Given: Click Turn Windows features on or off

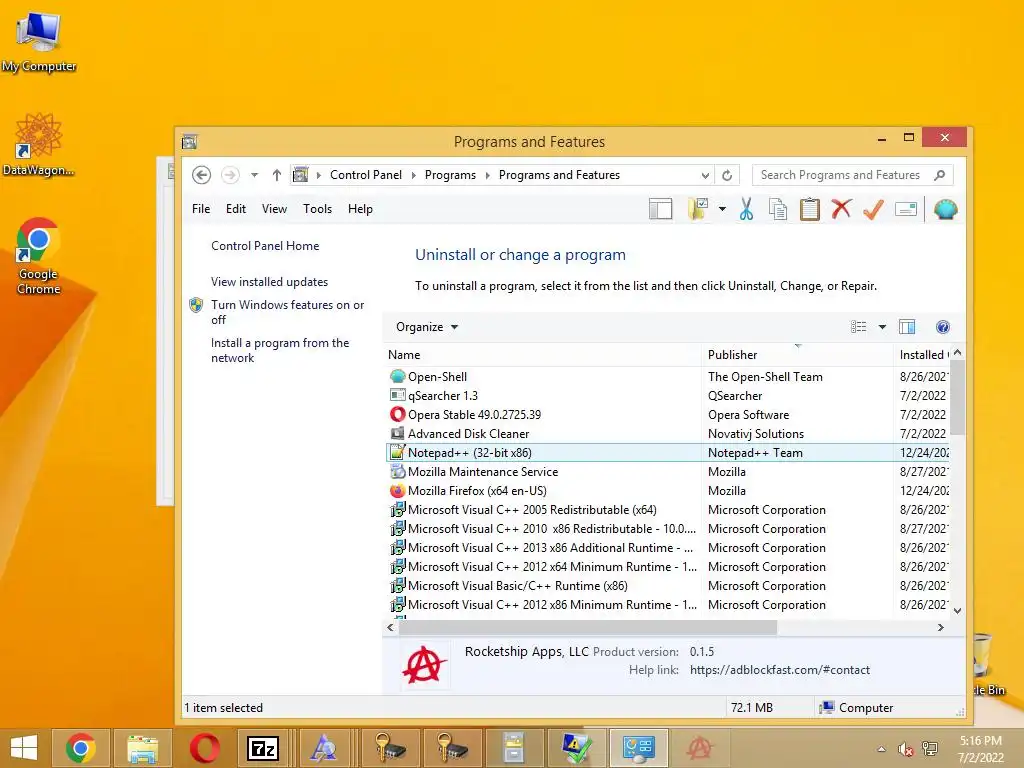Looking at the screenshot, I should (x=287, y=312).
